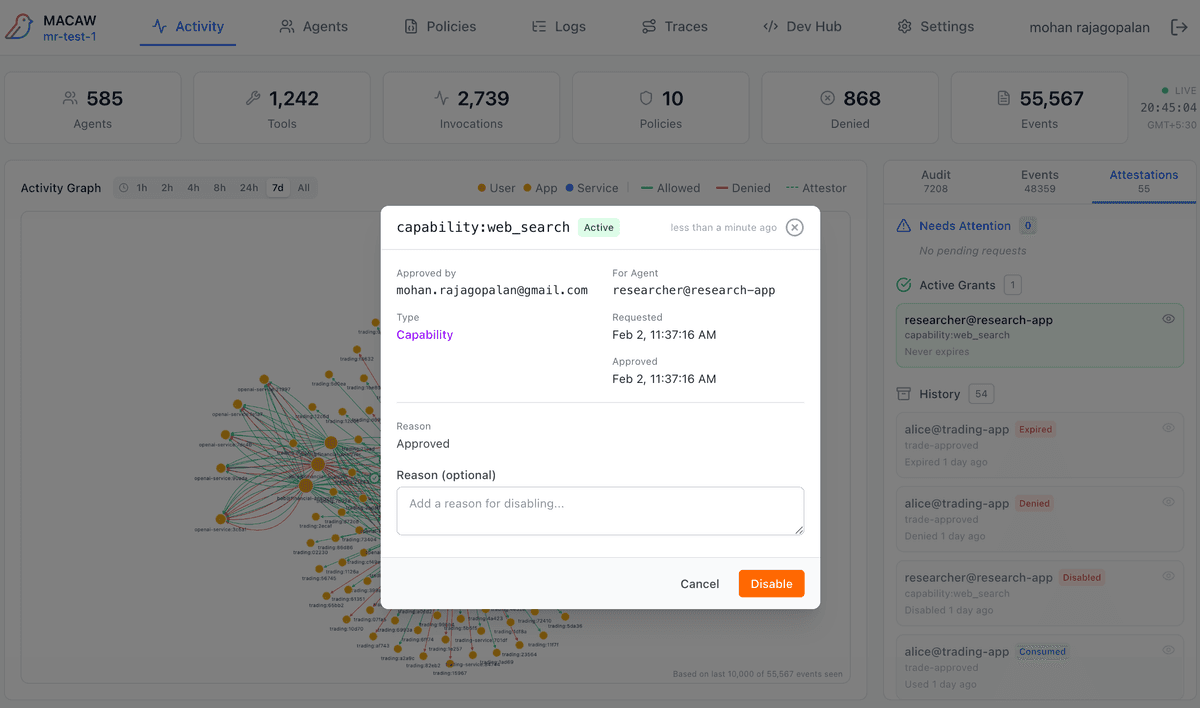Select the 24h time range filter

(249, 188)
